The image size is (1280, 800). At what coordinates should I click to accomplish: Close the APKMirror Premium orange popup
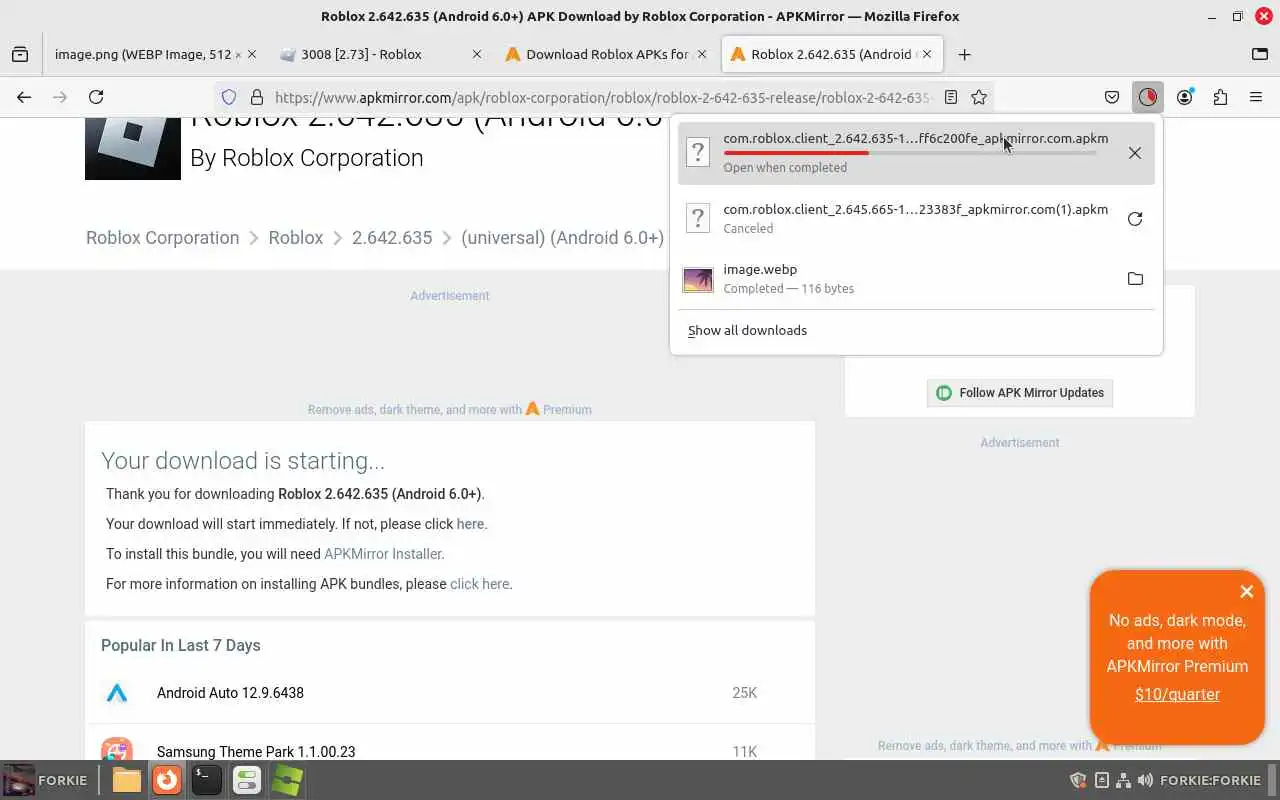coord(1246,591)
